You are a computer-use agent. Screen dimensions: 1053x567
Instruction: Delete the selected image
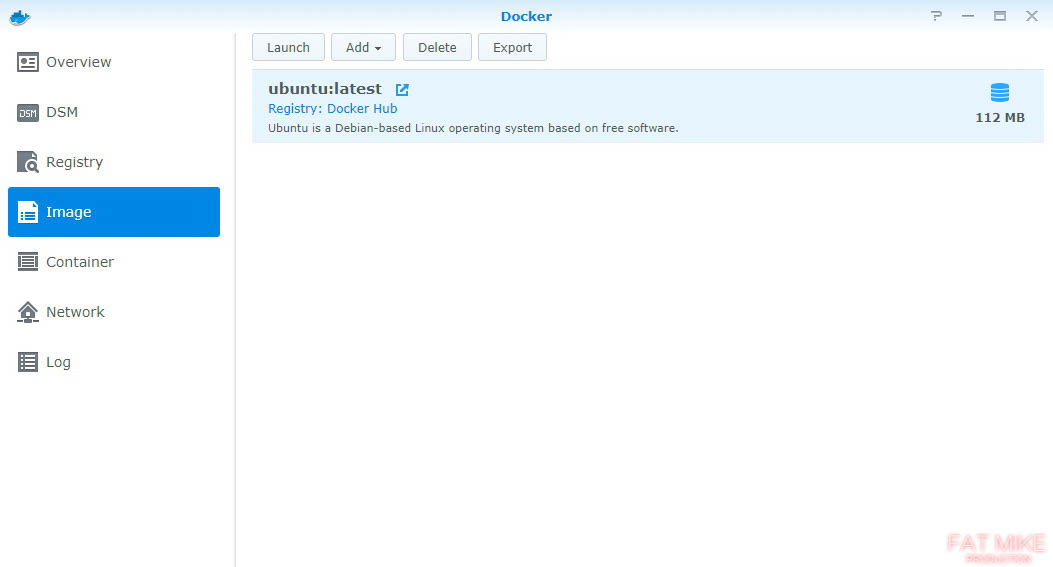(437, 48)
